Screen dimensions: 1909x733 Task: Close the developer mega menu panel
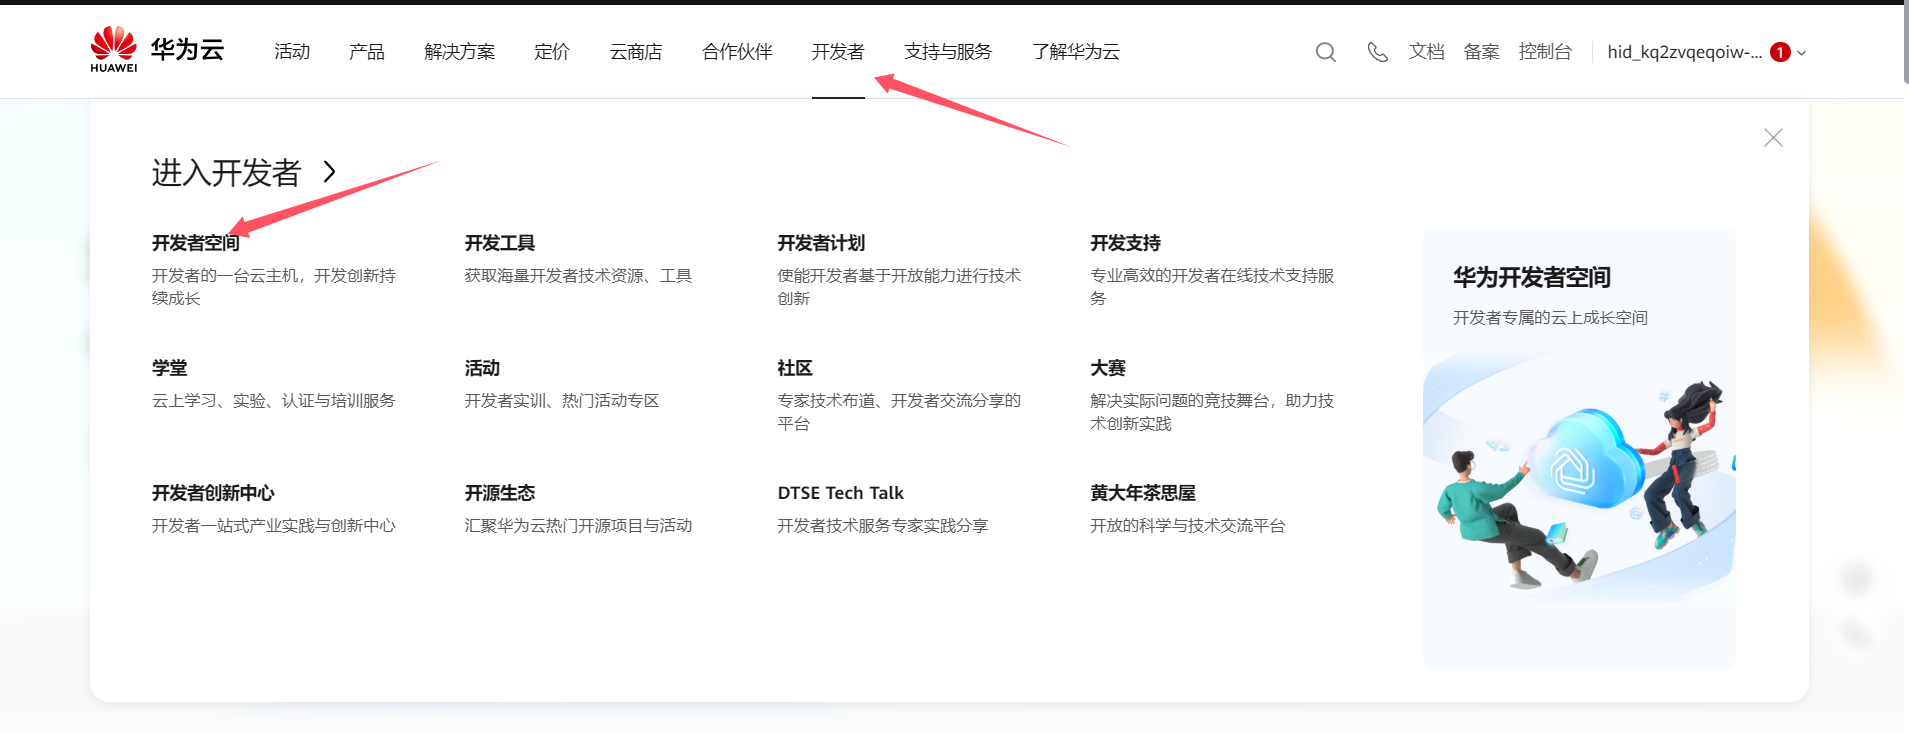point(1773,138)
